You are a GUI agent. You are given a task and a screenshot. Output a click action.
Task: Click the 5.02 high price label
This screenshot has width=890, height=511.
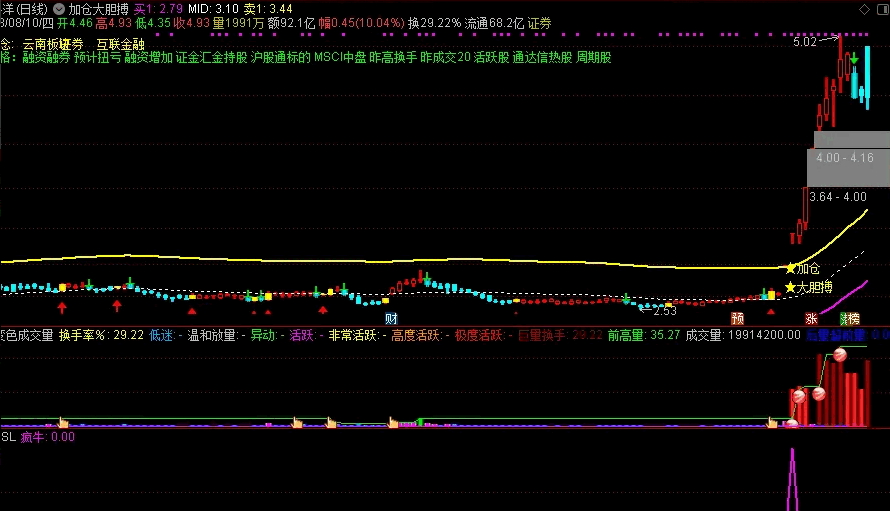(805, 42)
